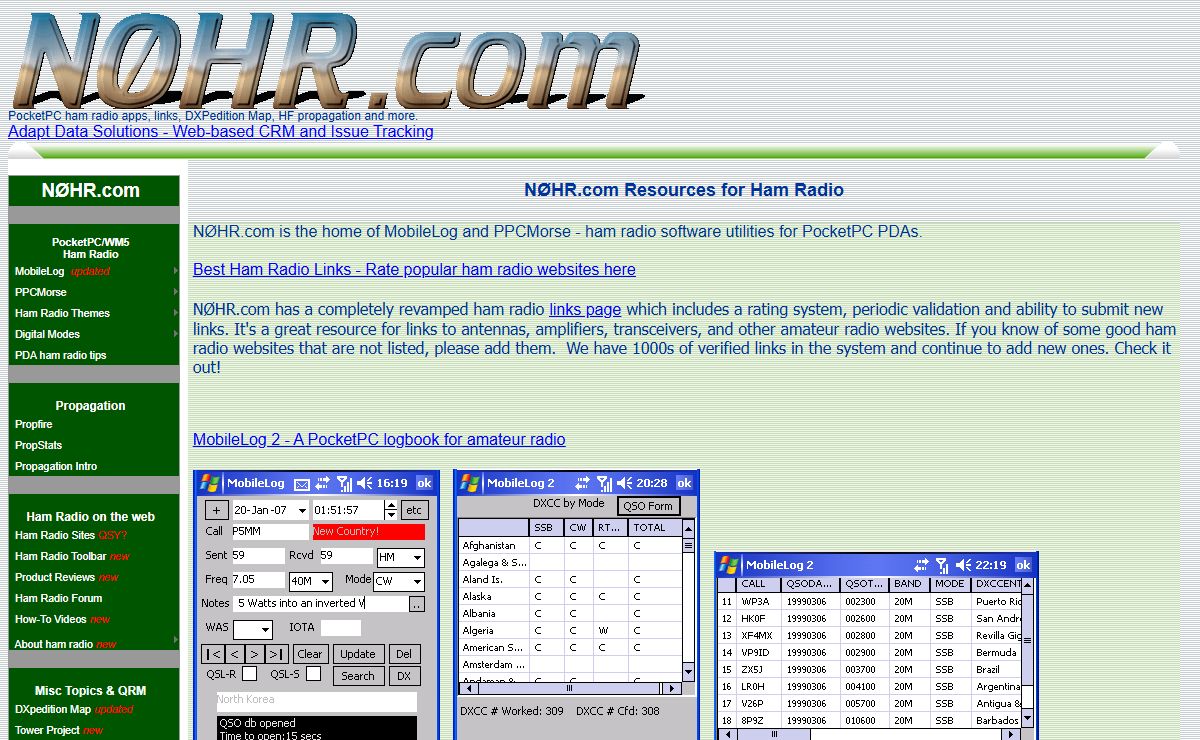Click the DX button in MobileLog
1200x740 pixels.
pyautogui.click(x=404, y=676)
